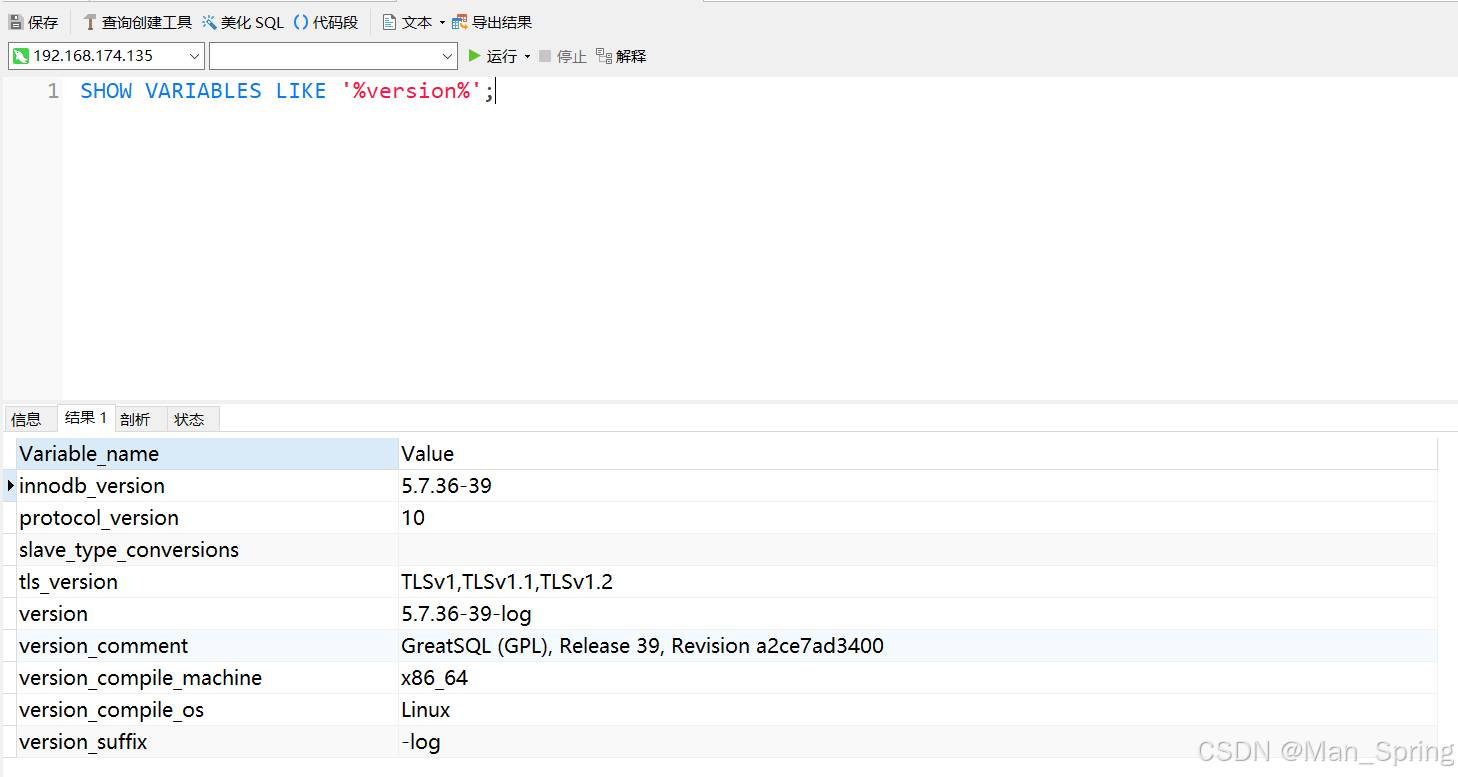
Task: Click the 导出结果 export results icon
Action: coord(491,21)
